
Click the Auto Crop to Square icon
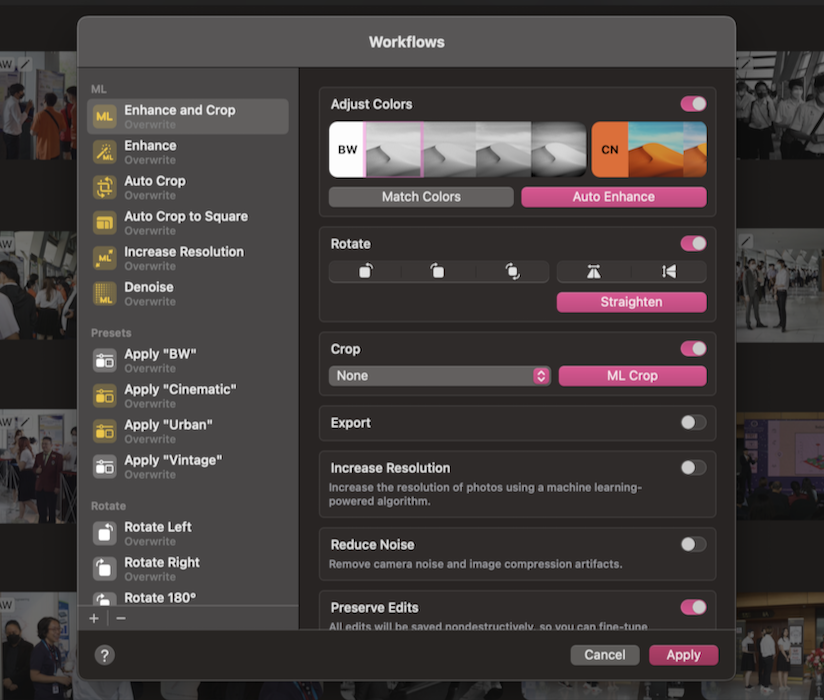[105, 223]
